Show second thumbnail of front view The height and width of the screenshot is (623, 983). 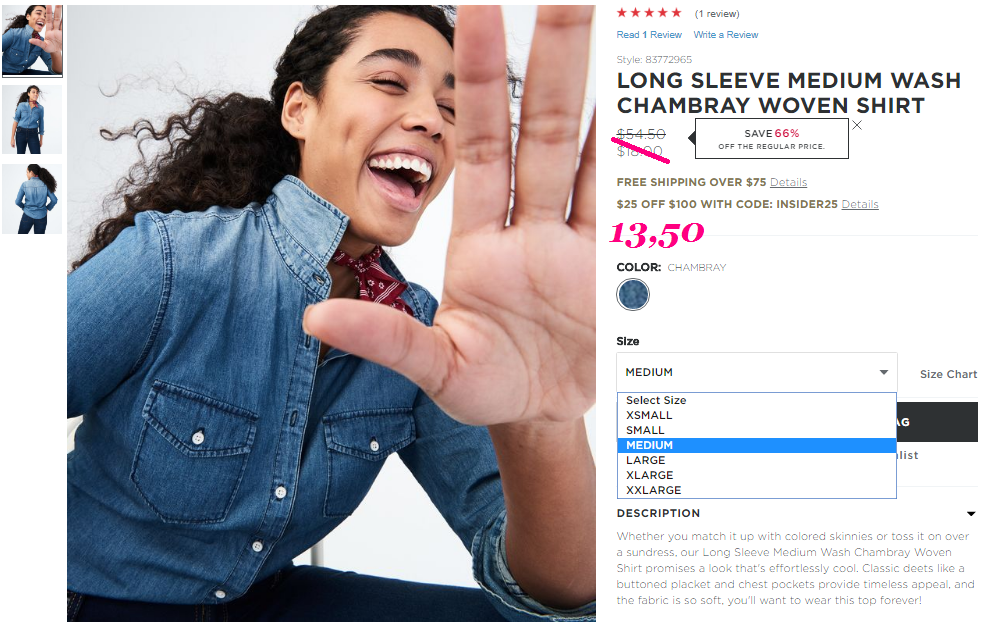click(x=32, y=119)
